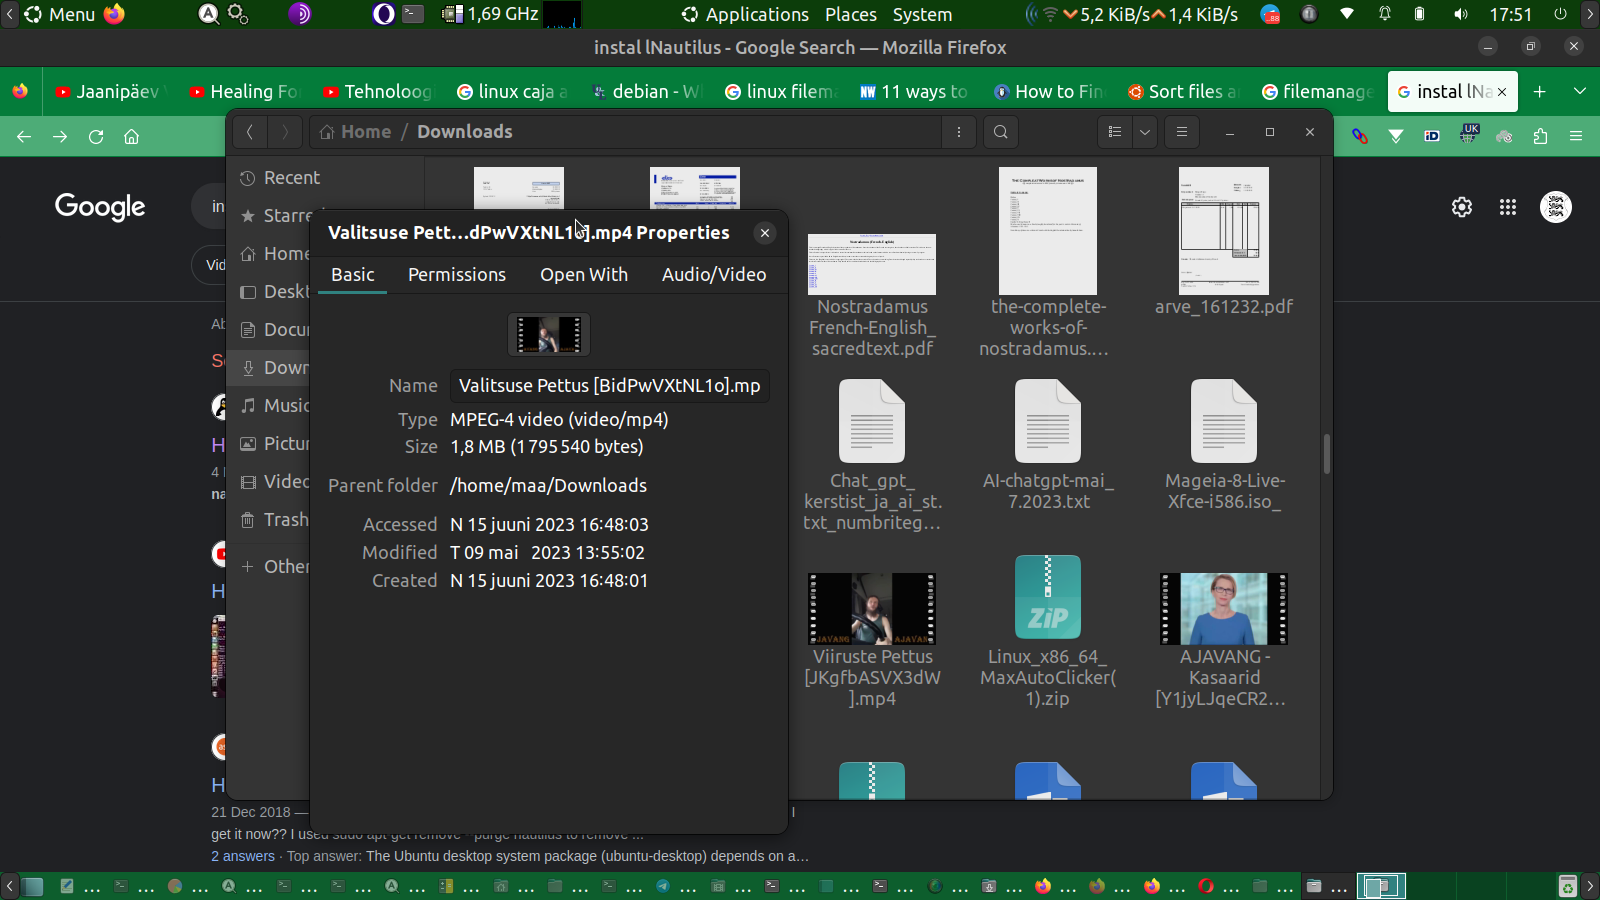Open Trash from the sidebar

point(285,520)
